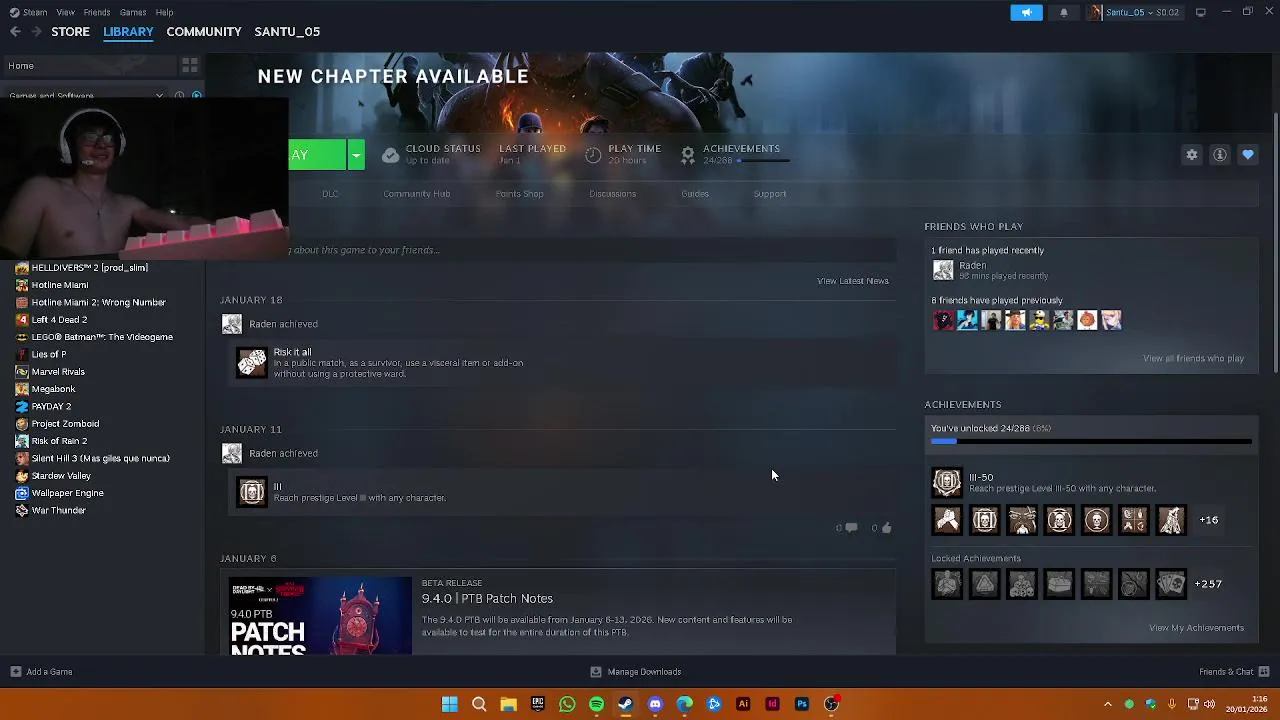
Task: Select PAYDAY 2 in library
Action: (51, 406)
